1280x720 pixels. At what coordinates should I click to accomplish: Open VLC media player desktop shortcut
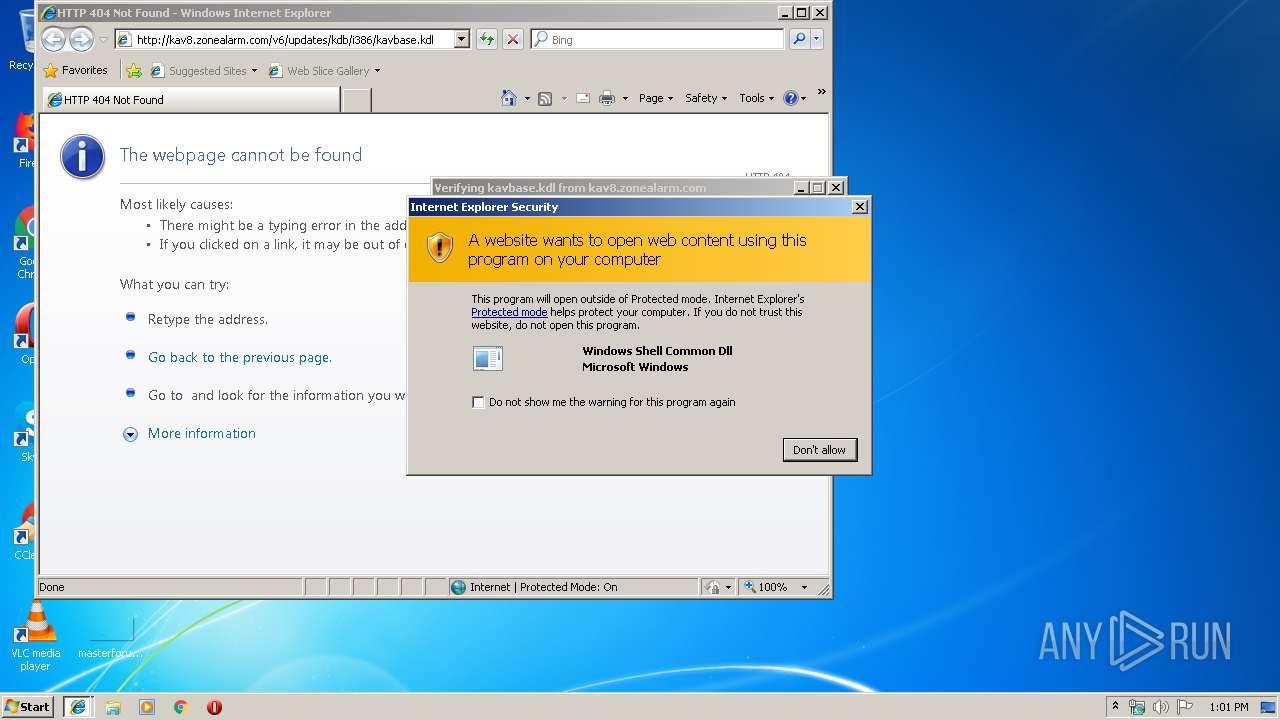[35, 638]
